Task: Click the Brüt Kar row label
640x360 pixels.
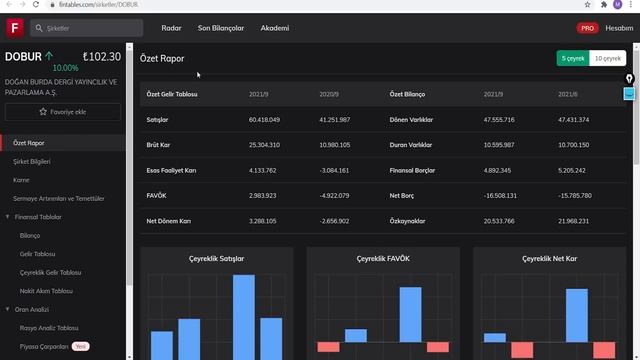Action: coord(158,145)
